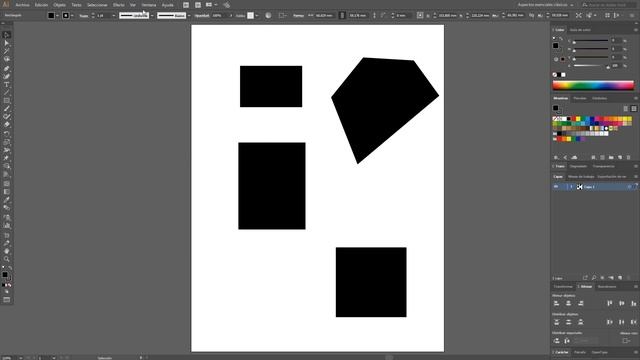Select the Gradient tool
640x360 pixels.
coord(7,192)
